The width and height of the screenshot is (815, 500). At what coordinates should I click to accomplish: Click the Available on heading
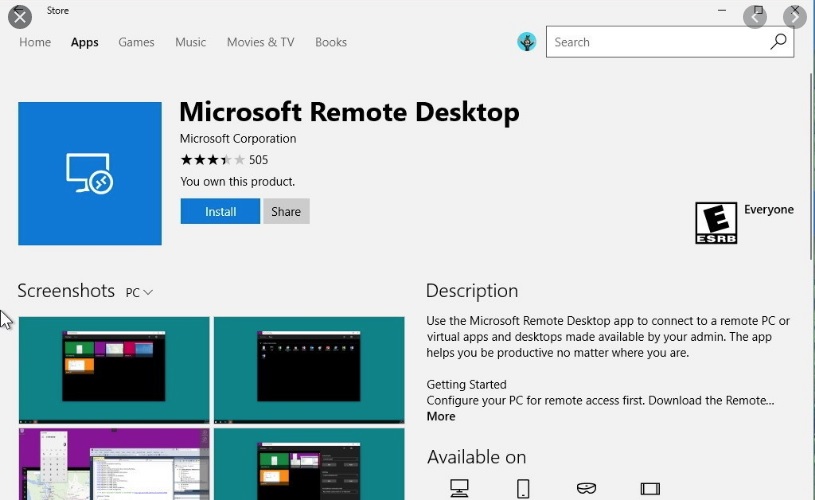(477, 457)
